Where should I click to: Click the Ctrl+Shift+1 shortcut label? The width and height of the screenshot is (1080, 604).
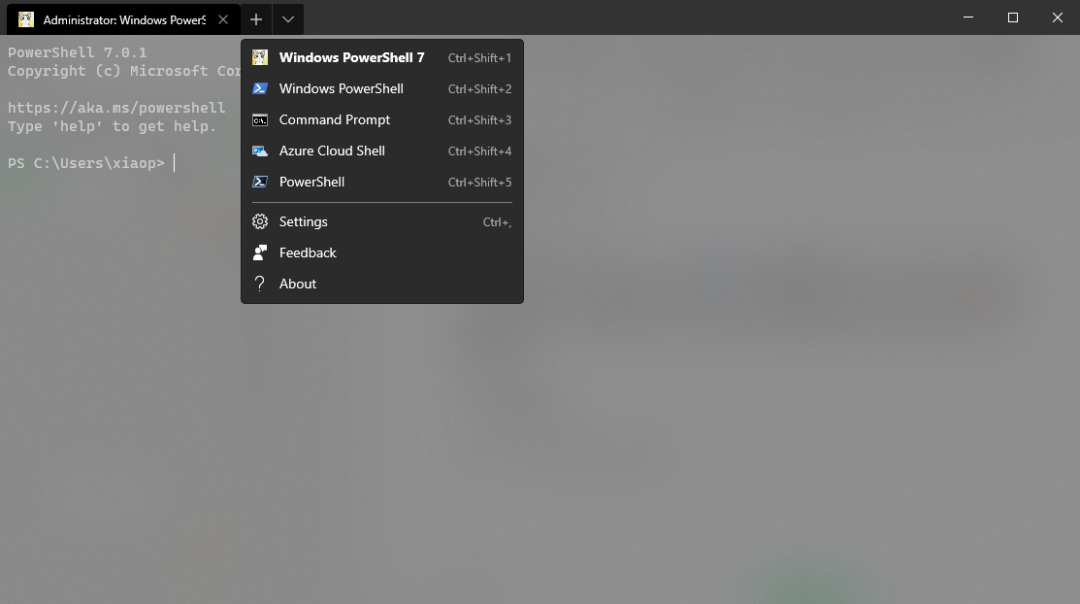click(x=479, y=58)
